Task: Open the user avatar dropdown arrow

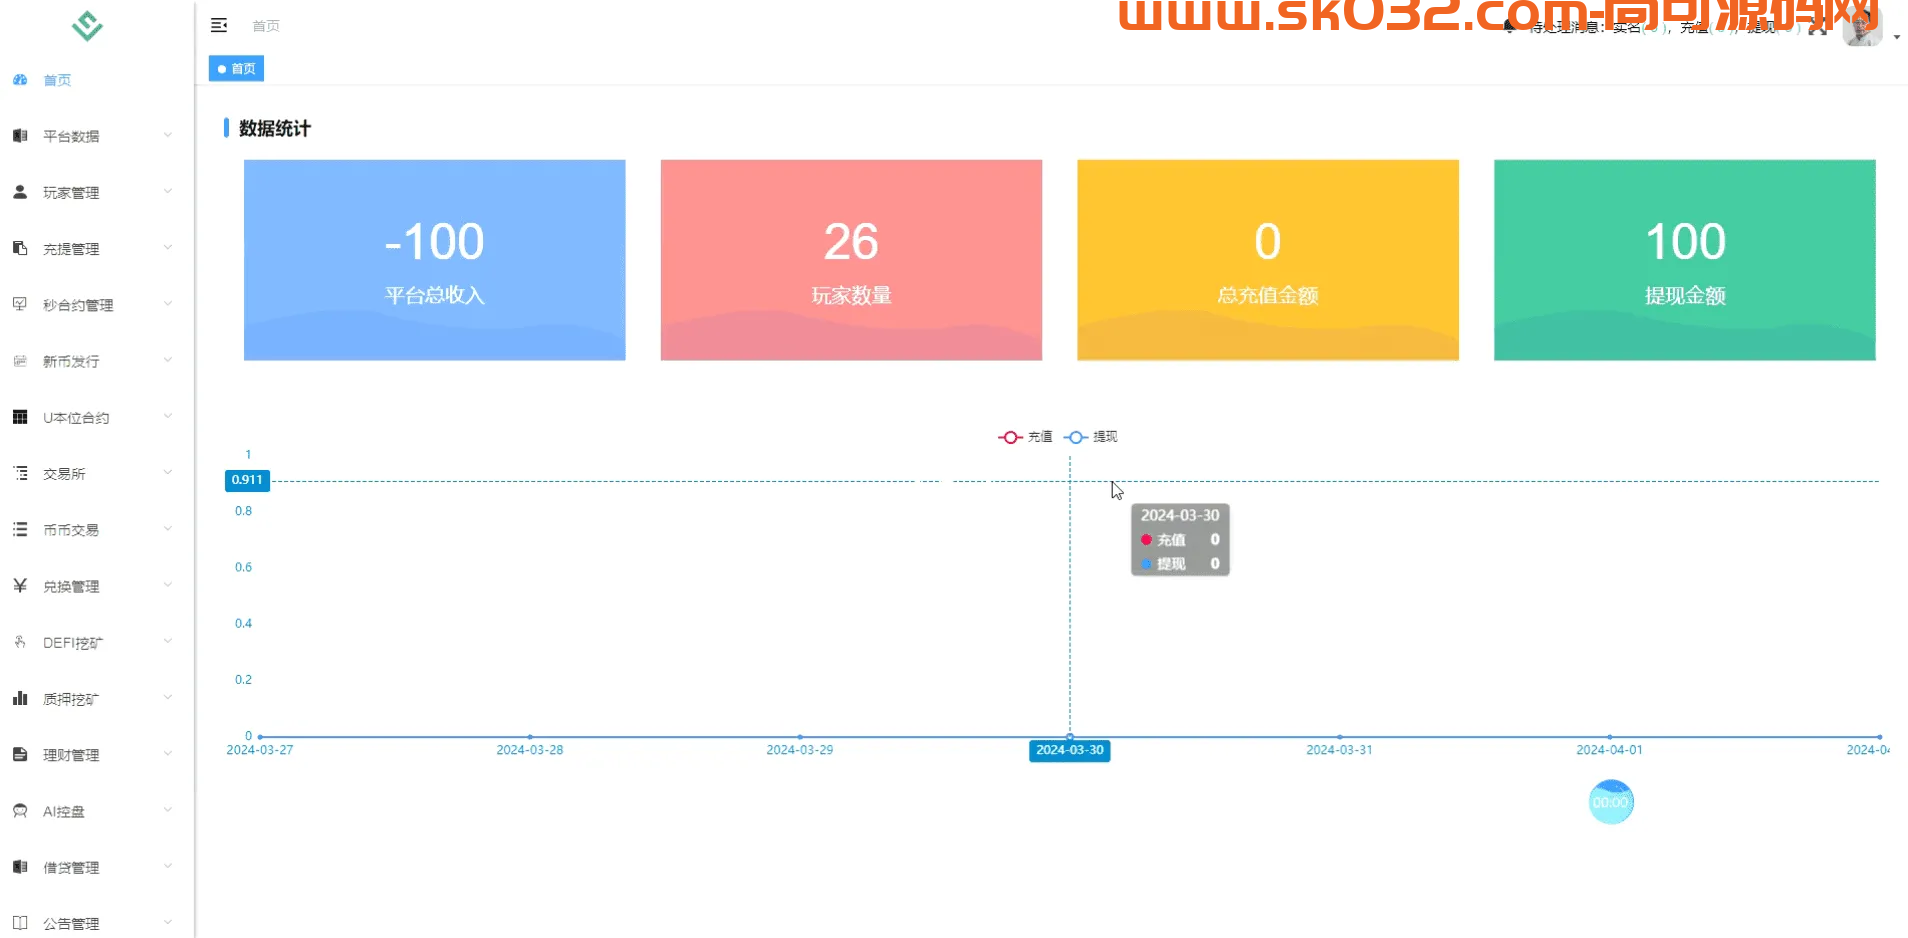Action: pyautogui.click(x=1896, y=37)
